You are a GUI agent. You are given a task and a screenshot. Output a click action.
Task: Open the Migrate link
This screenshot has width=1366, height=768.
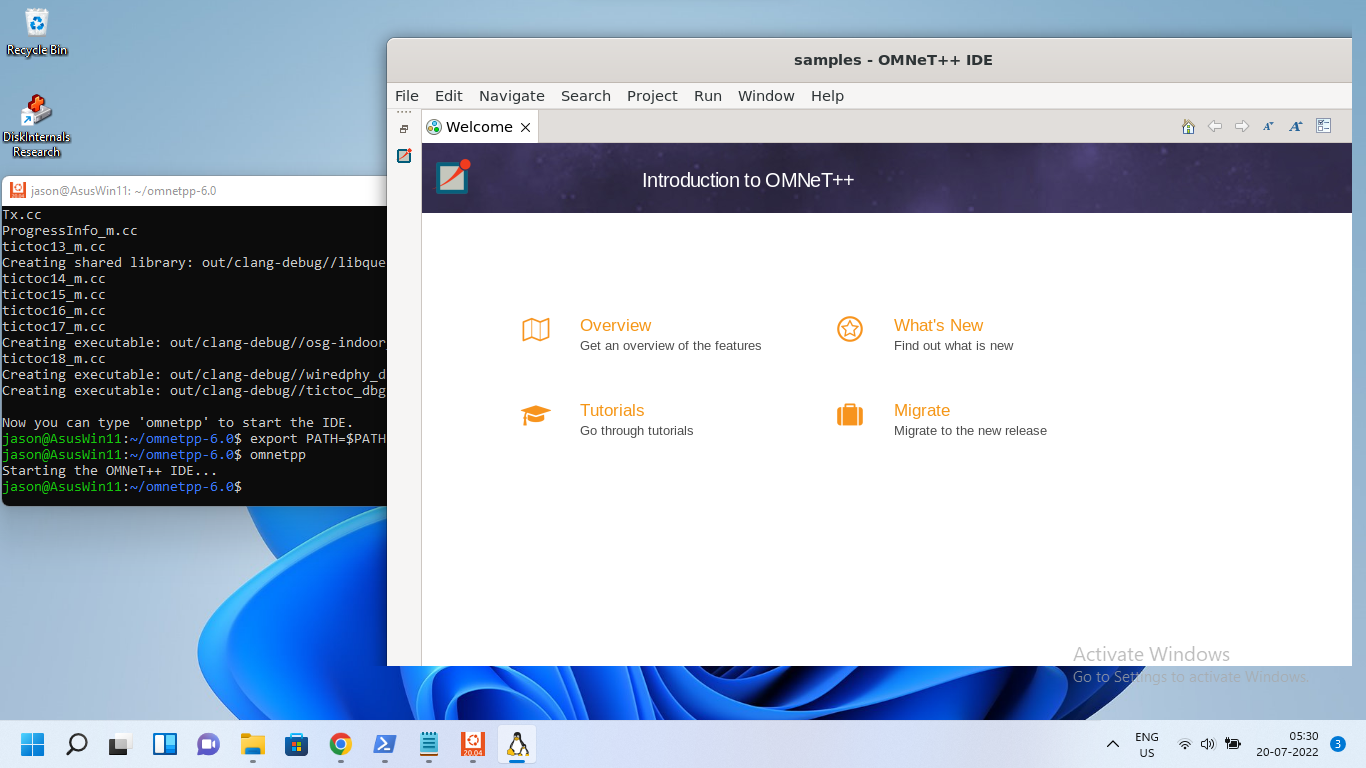[x=922, y=410]
